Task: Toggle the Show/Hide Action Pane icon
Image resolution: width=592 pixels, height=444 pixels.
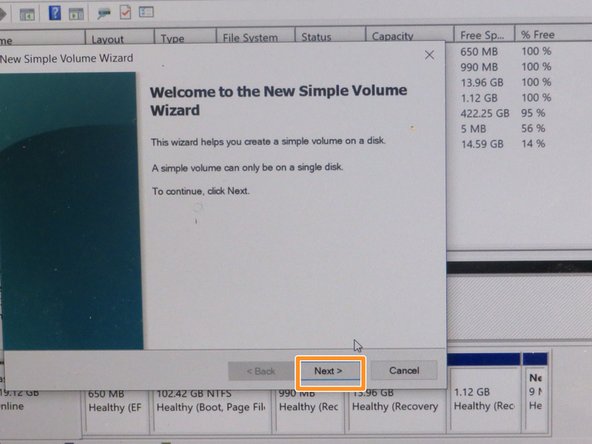Action: [76, 14]
